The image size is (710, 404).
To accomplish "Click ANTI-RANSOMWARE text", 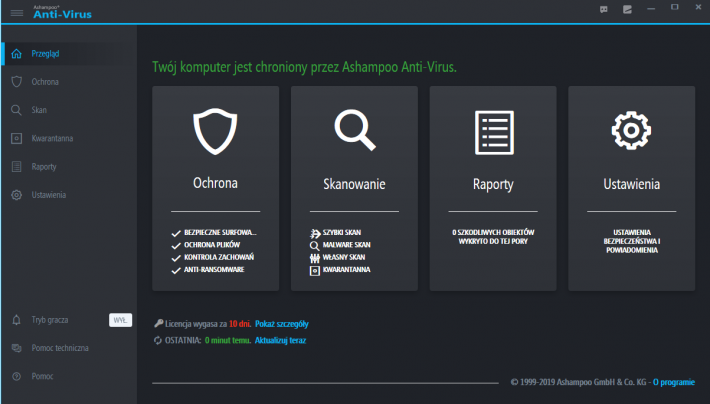I will coord(214,269).
